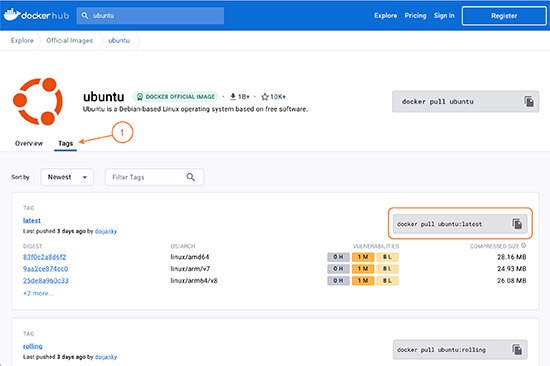The height and width of the screenshot is (366, 550).
Task: Click 0 H badge for linux/arm/v7
Action: (338, 269)
